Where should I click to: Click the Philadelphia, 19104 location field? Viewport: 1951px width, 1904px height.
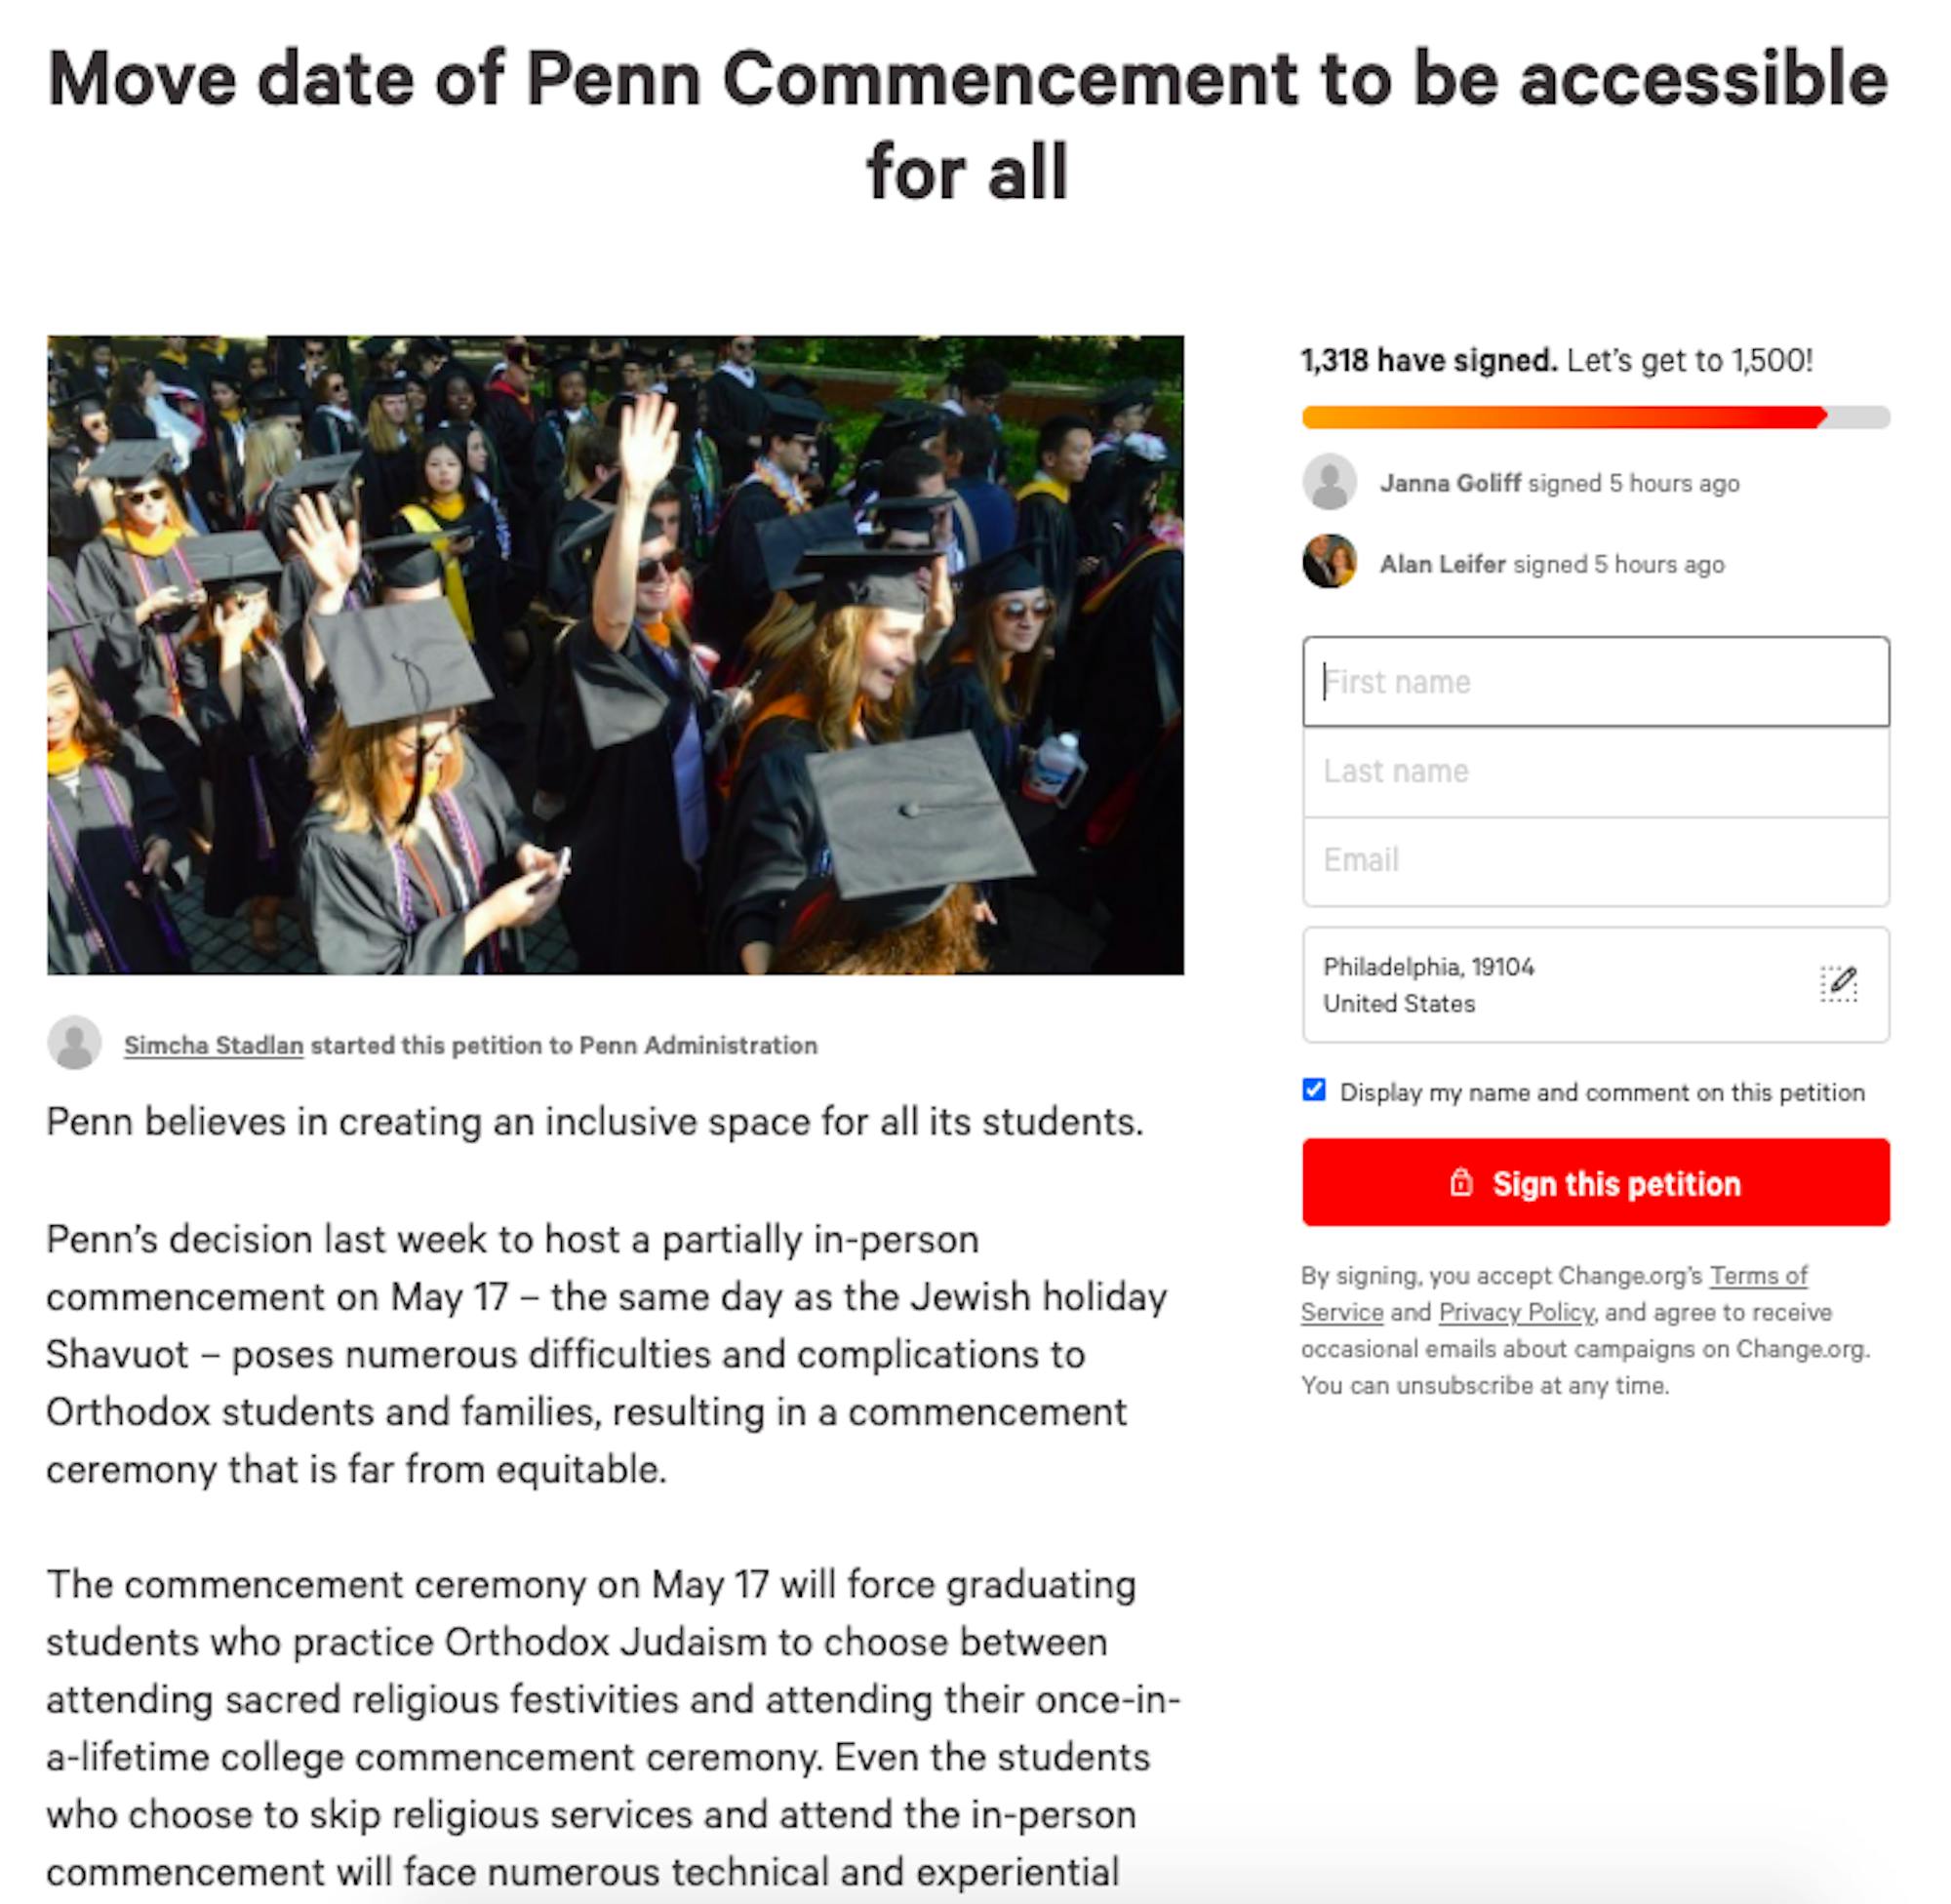(1560, 986)
